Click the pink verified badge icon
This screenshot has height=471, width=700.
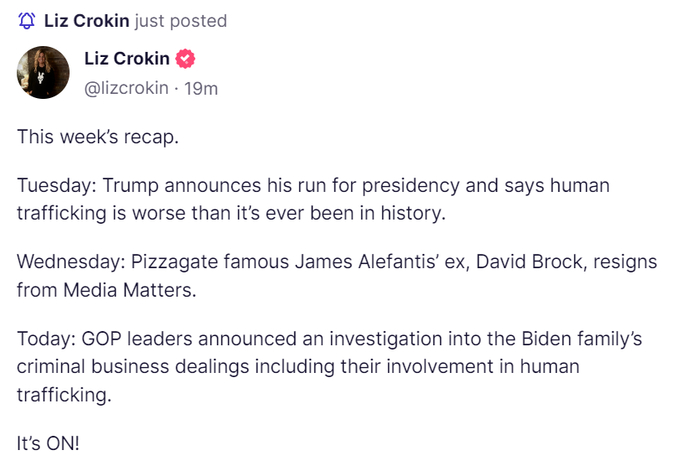(x=186, y=59)
